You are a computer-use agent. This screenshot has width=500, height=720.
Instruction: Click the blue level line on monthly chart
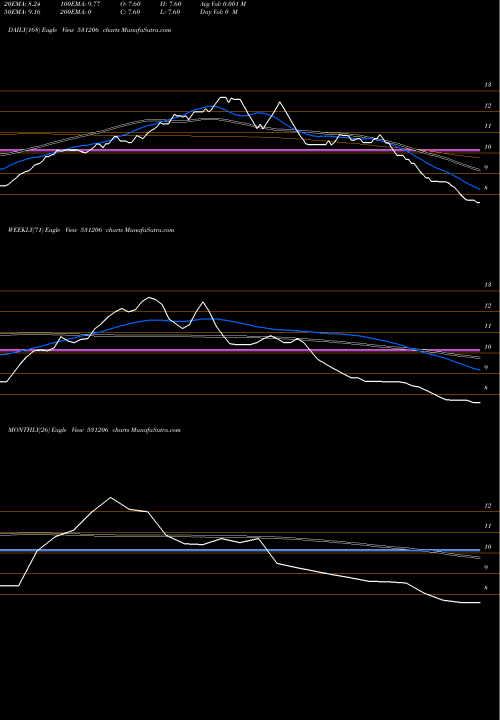[240, 550]
